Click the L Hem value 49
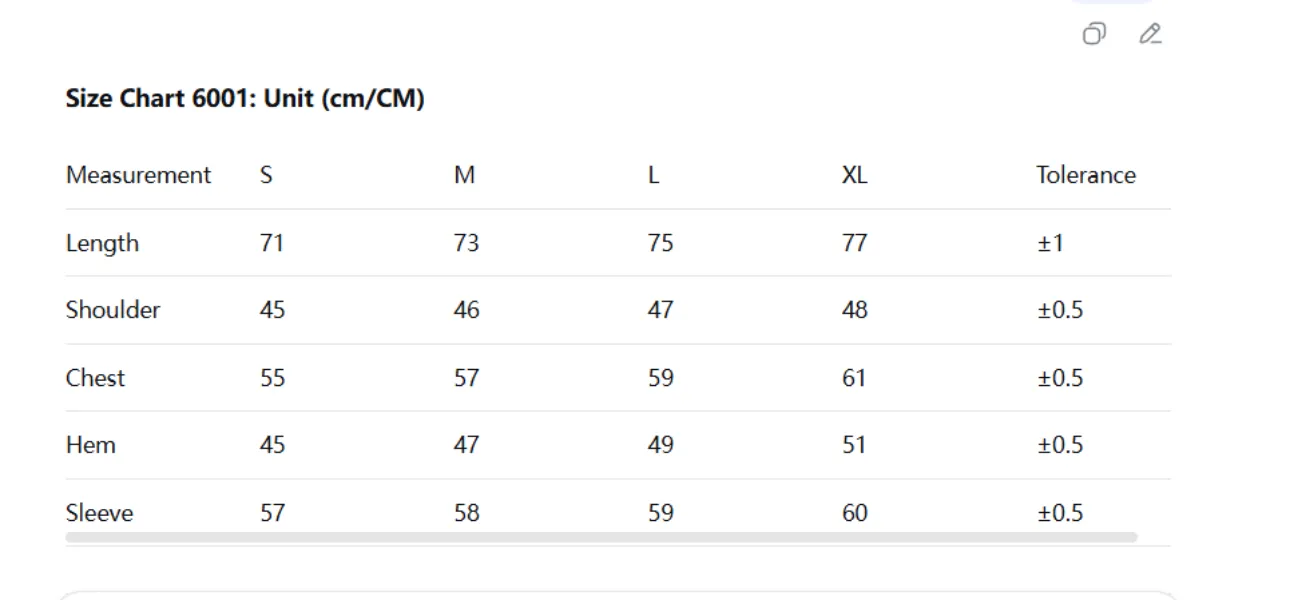Viewport: 1290px width, 600px height. coord(660,445)
